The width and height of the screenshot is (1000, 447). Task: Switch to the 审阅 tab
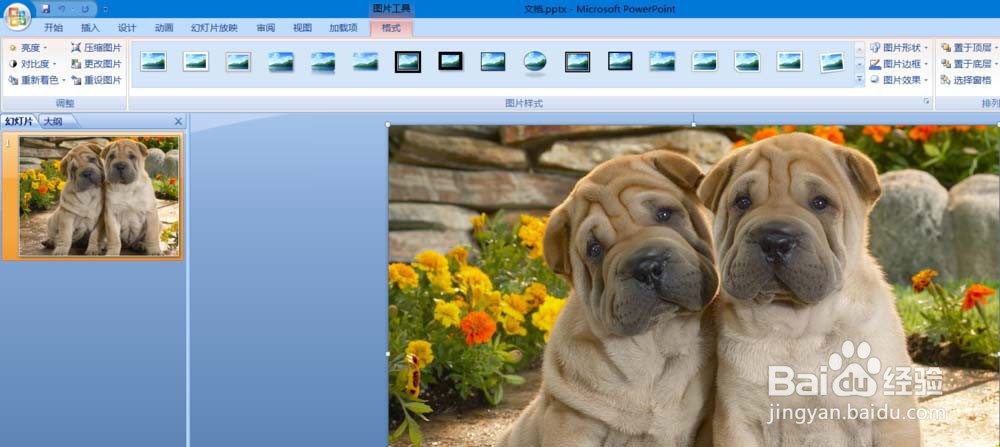(x=265, y=27)
